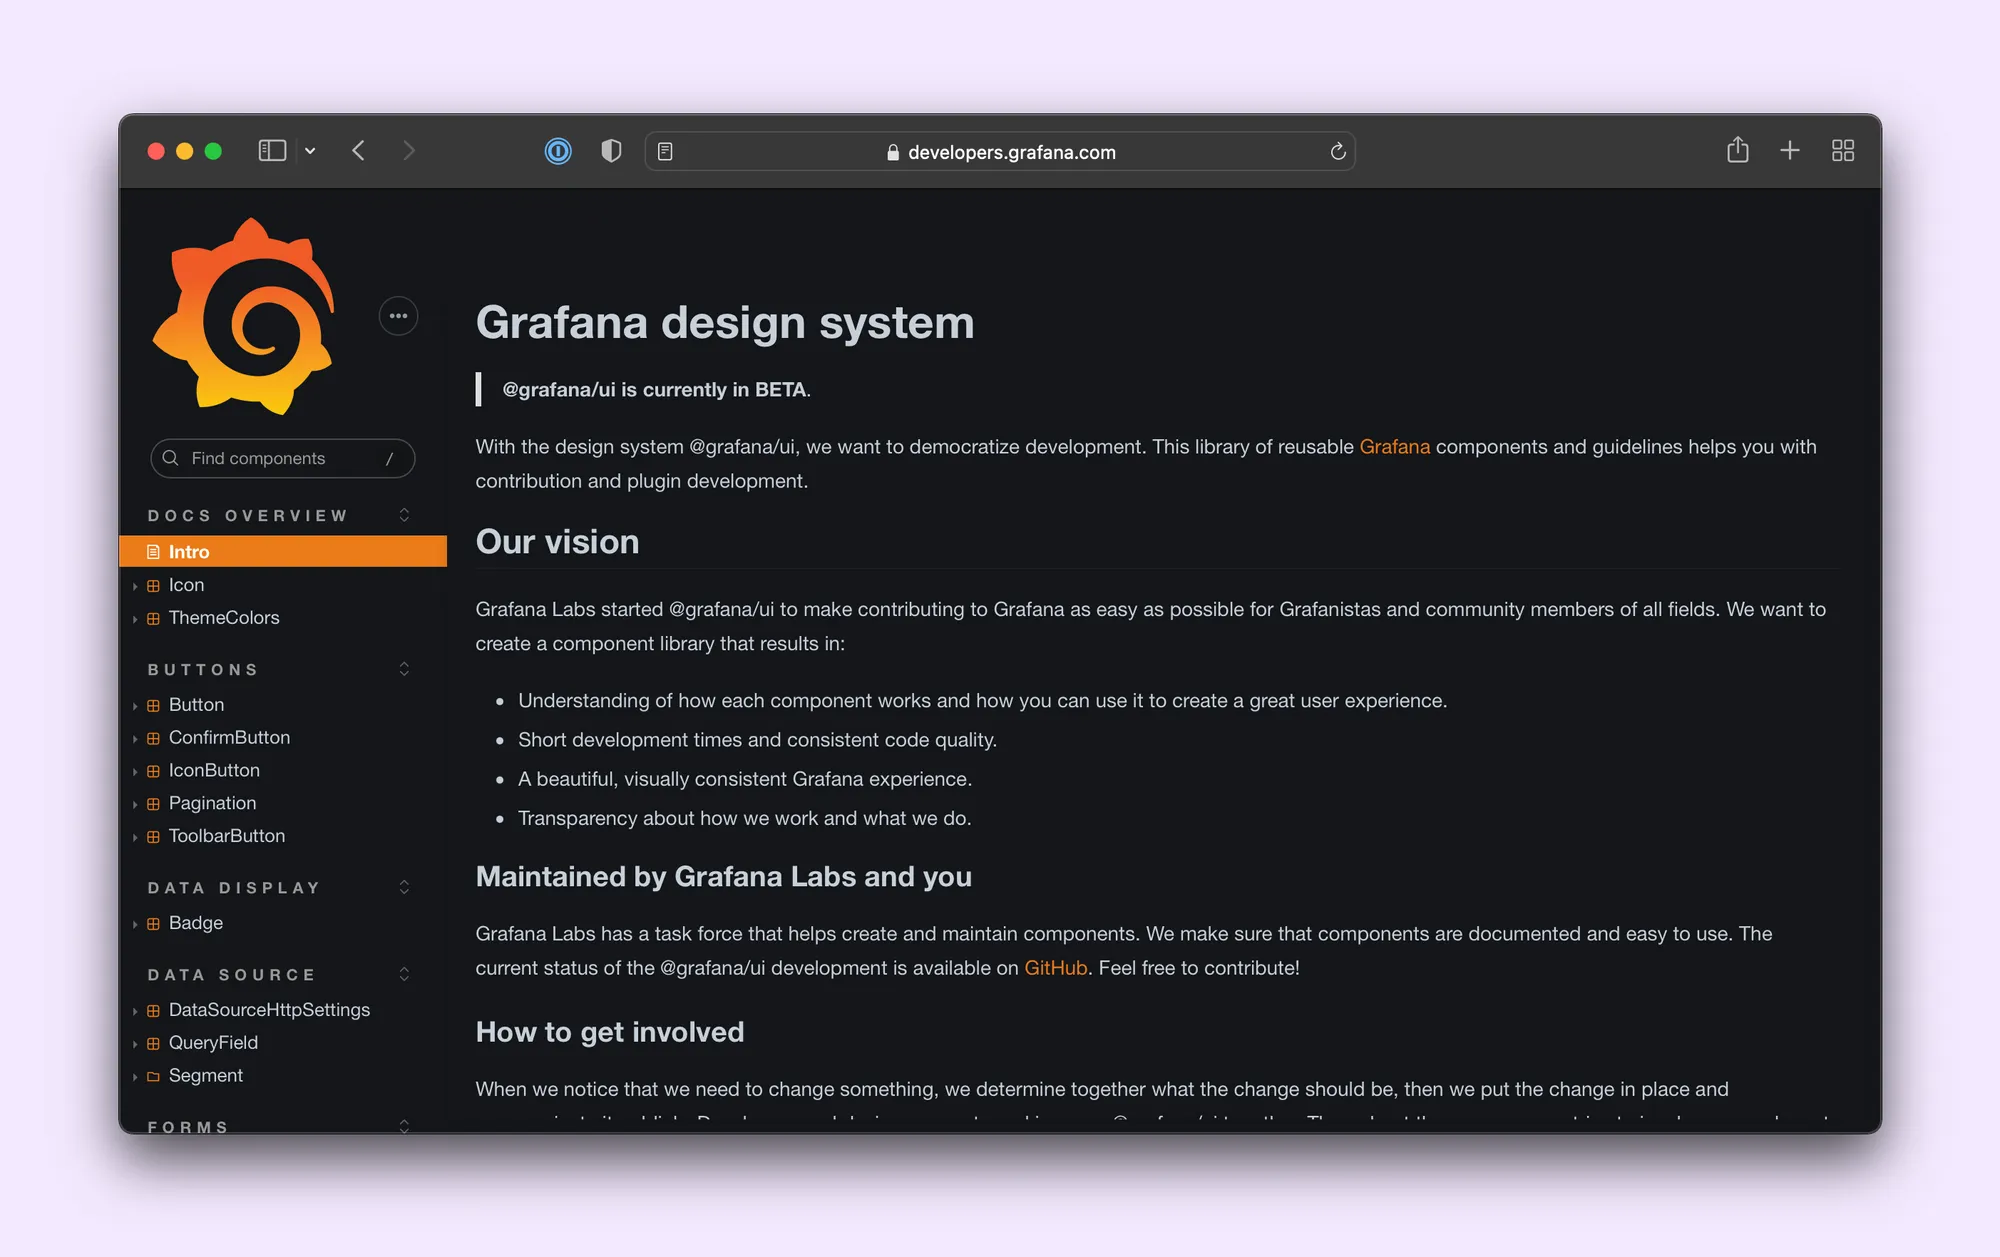Show tab overview grid icon

click(x=1842, y=150)
